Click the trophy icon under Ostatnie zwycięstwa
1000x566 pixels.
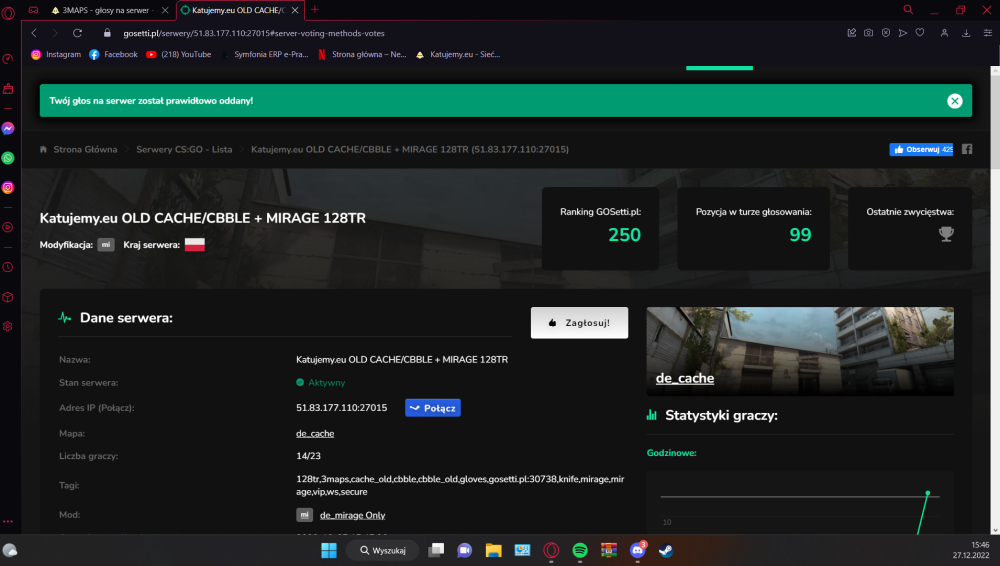click(x=946, y=234)
